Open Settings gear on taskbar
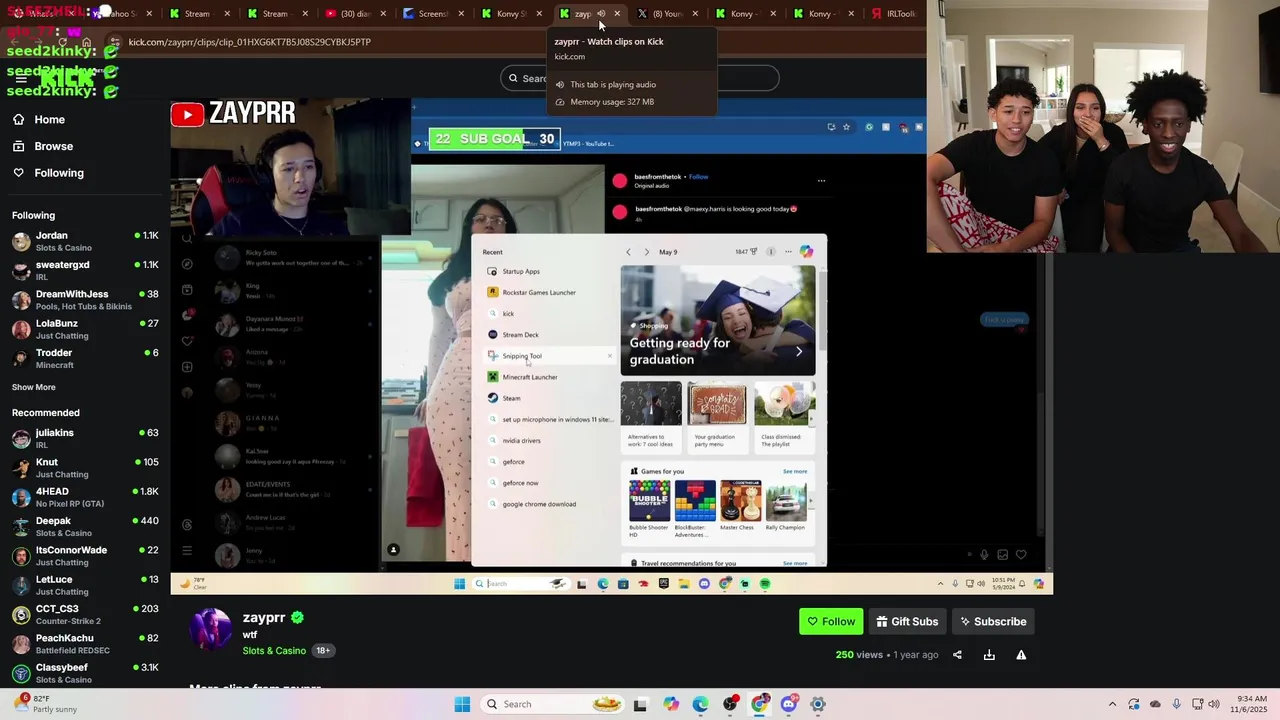The image size is (1280, 720). (x=818, y=704)
